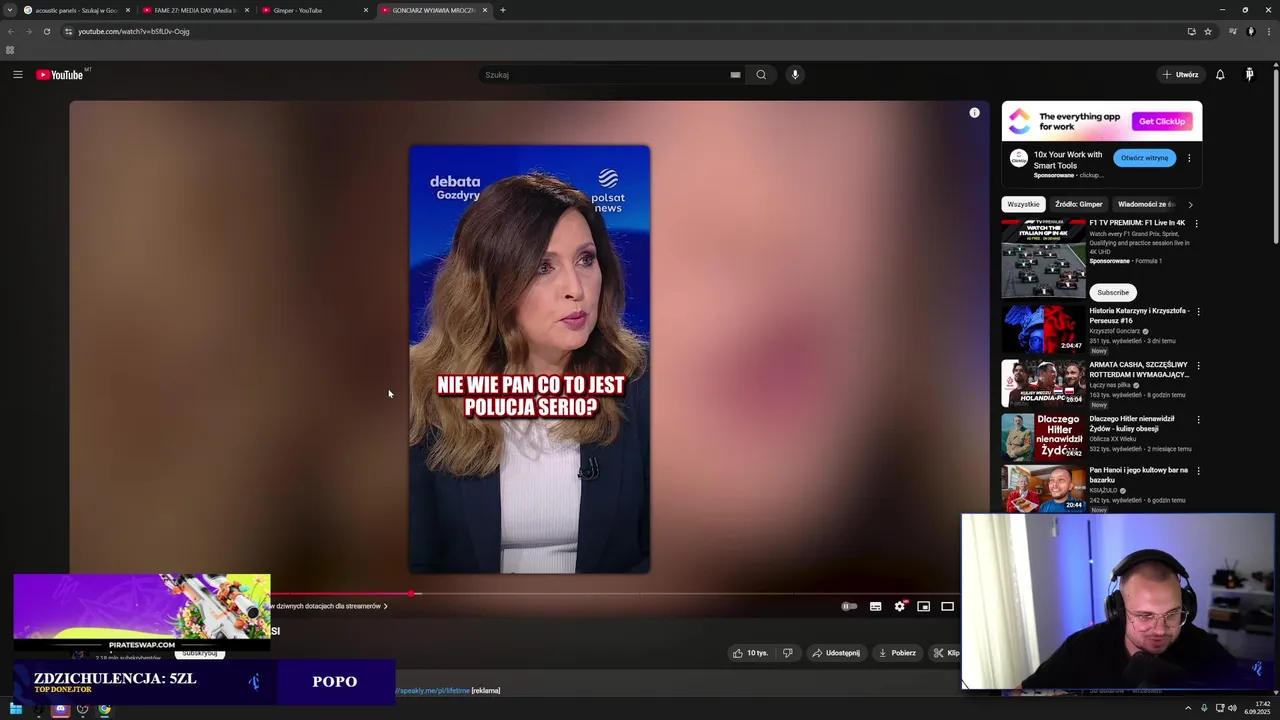
Task: Switch to miniplayer mode
Action: 923,606
